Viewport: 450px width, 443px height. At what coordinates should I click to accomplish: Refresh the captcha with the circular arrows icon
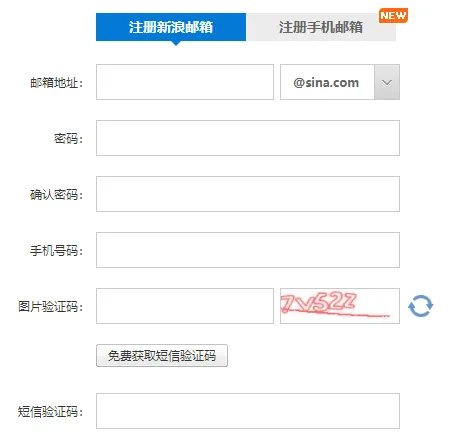point(420,306)
